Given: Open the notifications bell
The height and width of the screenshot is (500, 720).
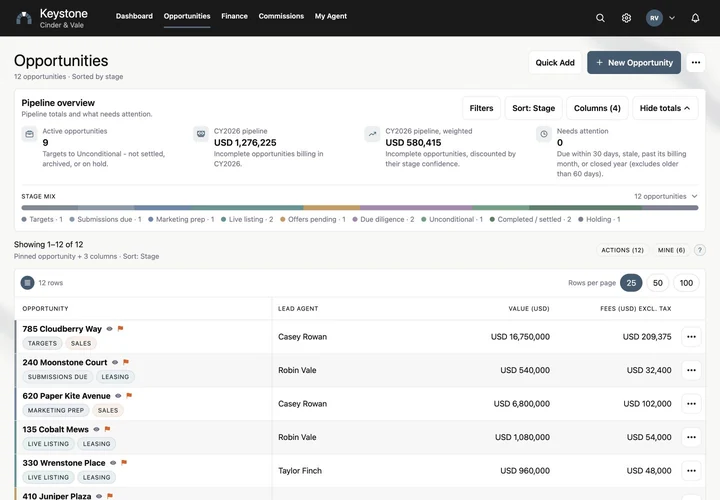Looking at the screenshot, I should pos(695,18).
